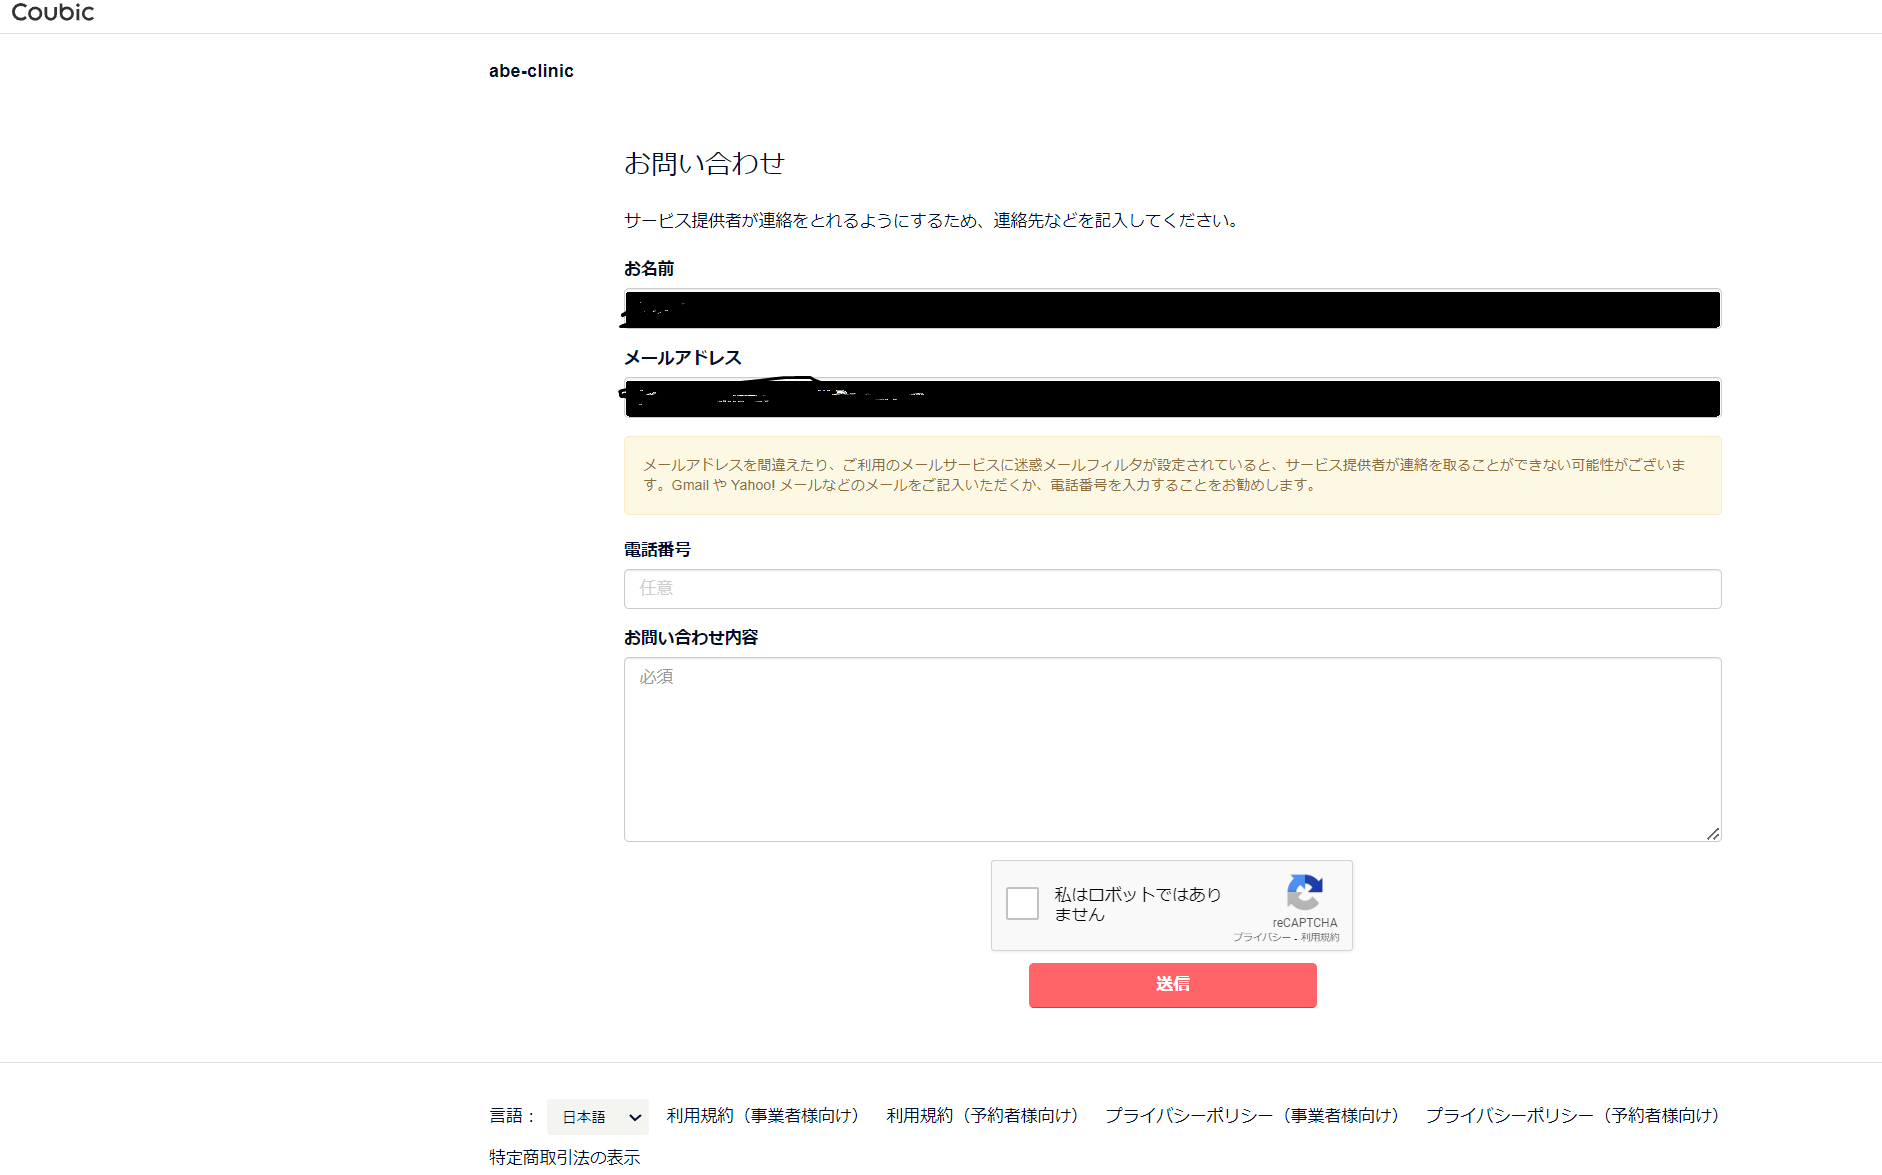Focus the メールアドレス email field
The width and height of the screenshot is (1882, 1175).
[x=1172, y=399]
